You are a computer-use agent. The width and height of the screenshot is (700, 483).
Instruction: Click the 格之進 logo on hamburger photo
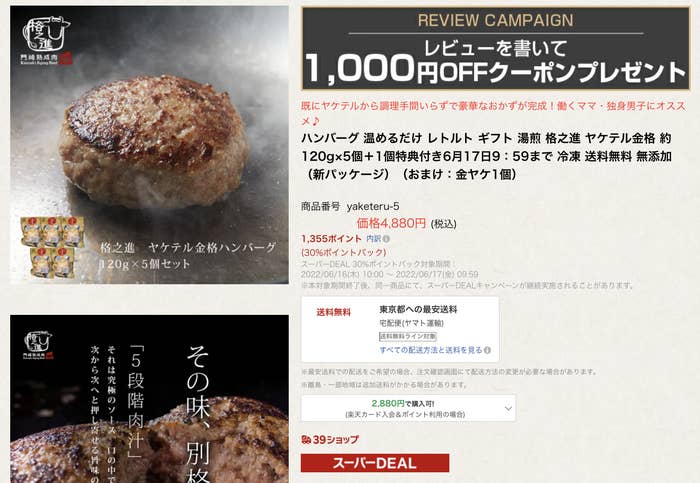pos(46,40)
